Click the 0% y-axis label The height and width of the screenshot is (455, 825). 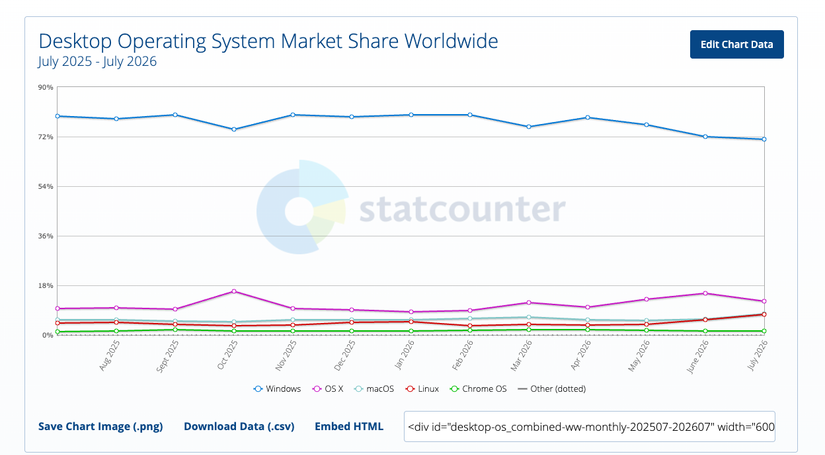click(x=47, y=335)
